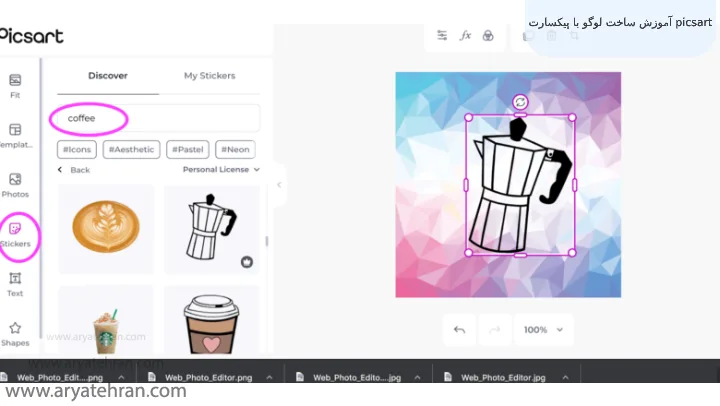This screenshot has height=406, width=720.
Task: Click the premium crown badge on moka pot sticker
Action: [x=247, y=262]
